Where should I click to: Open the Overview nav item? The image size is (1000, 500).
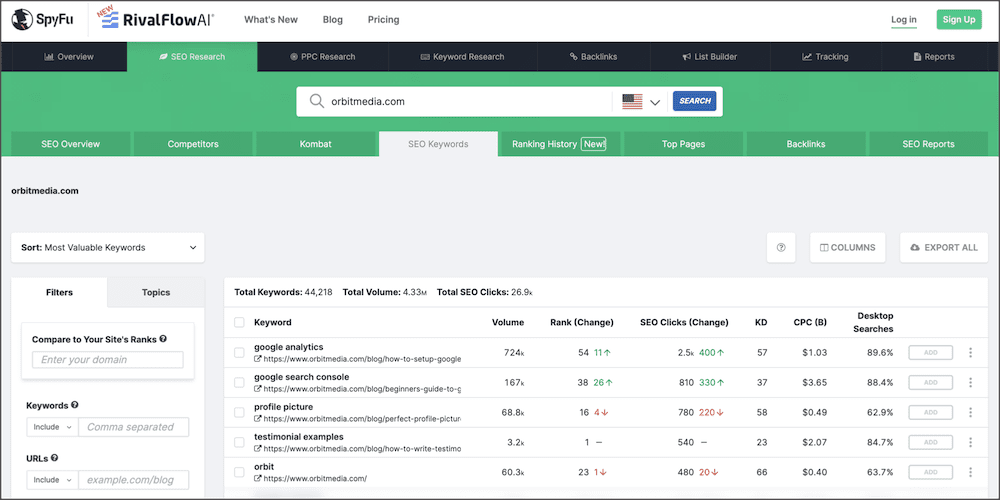tap(69, 57)
